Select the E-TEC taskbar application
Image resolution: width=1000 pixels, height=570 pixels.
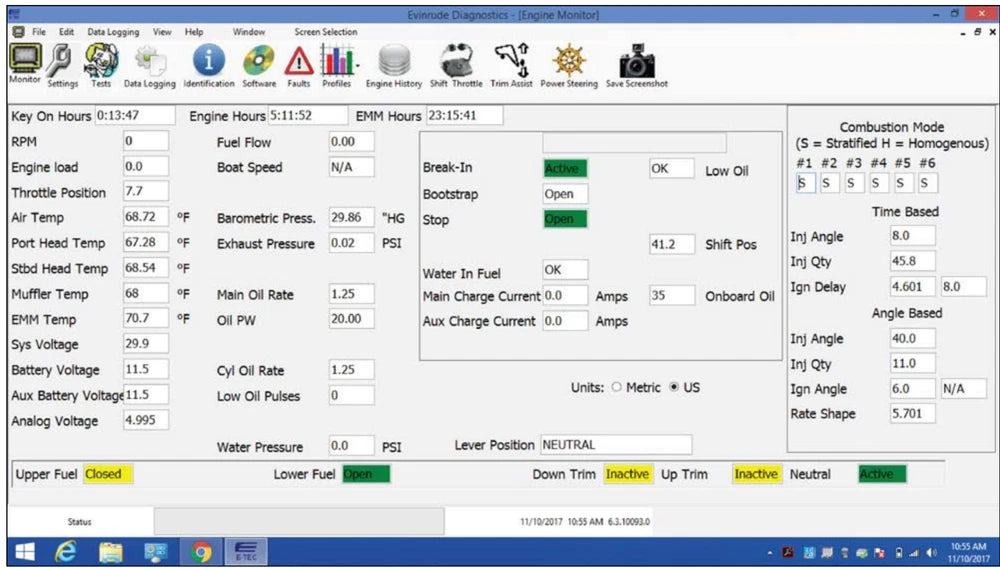(246, 552)
